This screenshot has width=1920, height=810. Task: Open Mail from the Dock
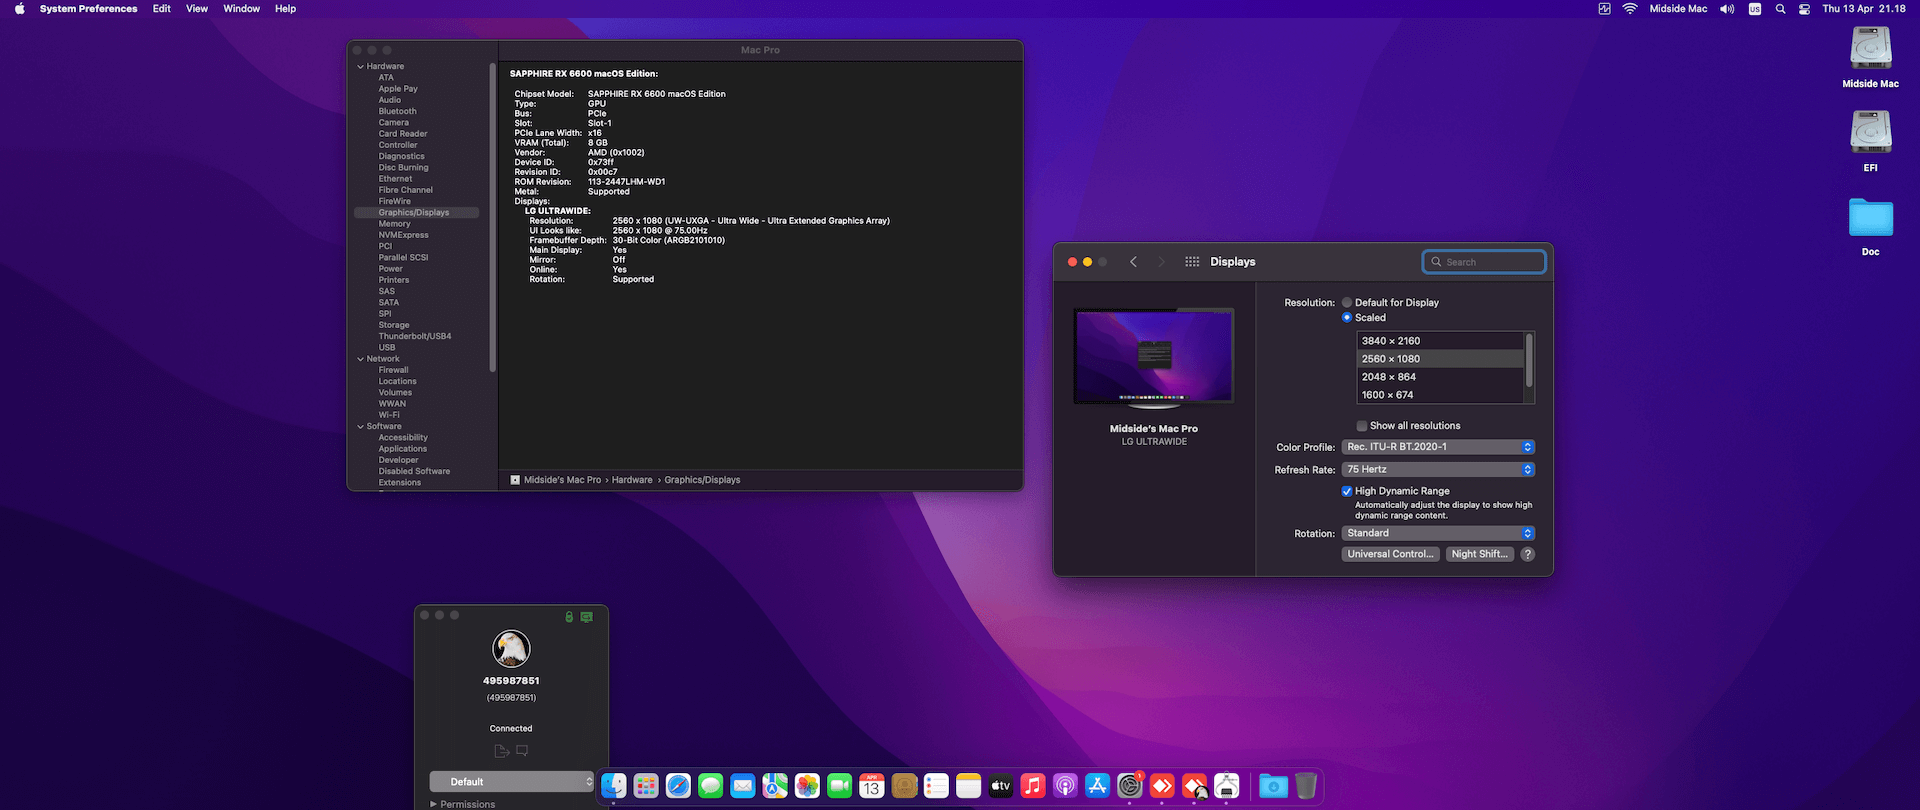pos(743,786)
